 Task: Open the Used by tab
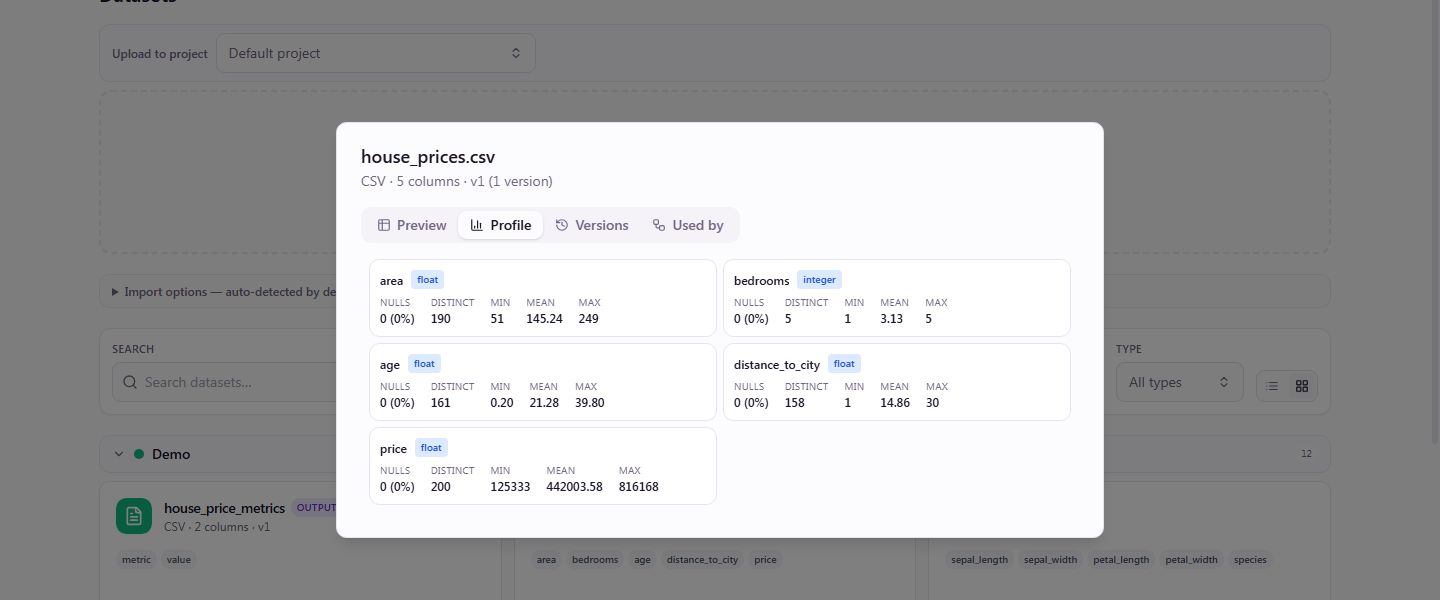688,225
